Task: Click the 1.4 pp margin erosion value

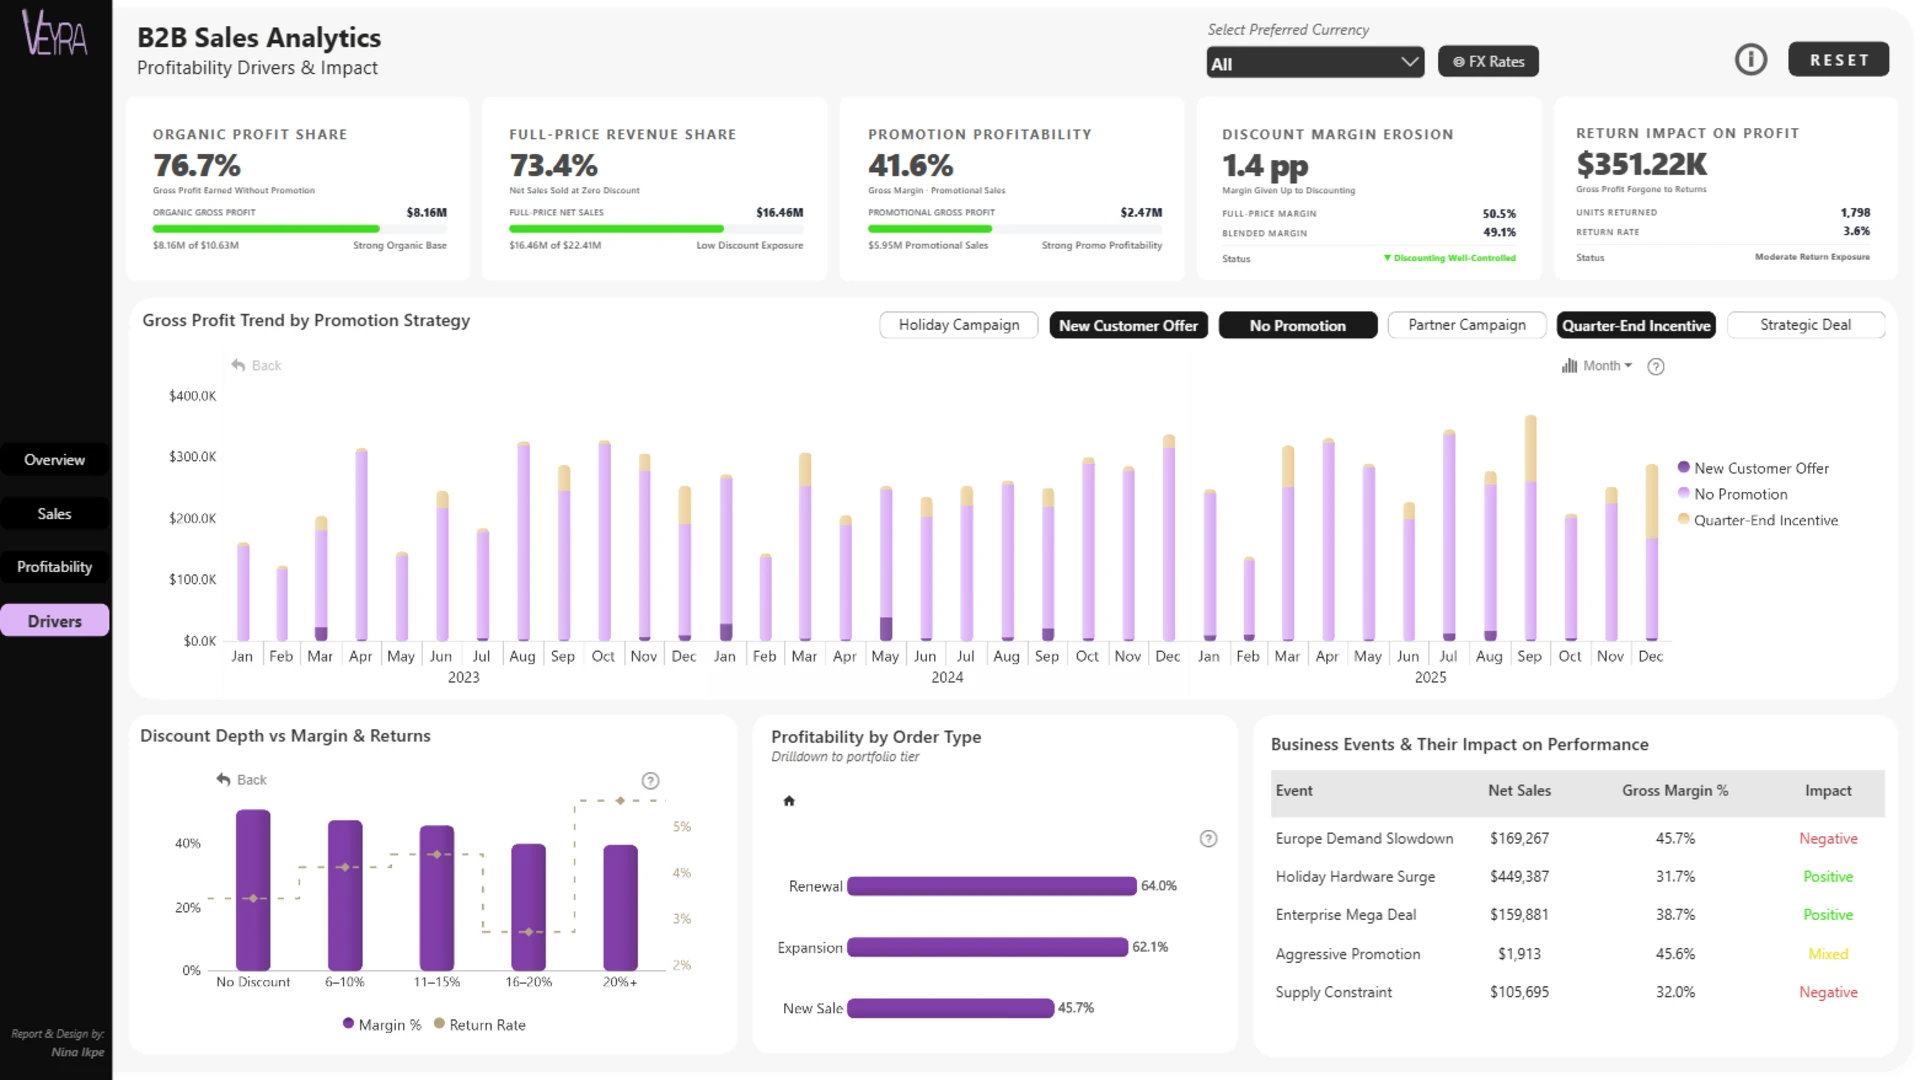Action: point(1265,166)
